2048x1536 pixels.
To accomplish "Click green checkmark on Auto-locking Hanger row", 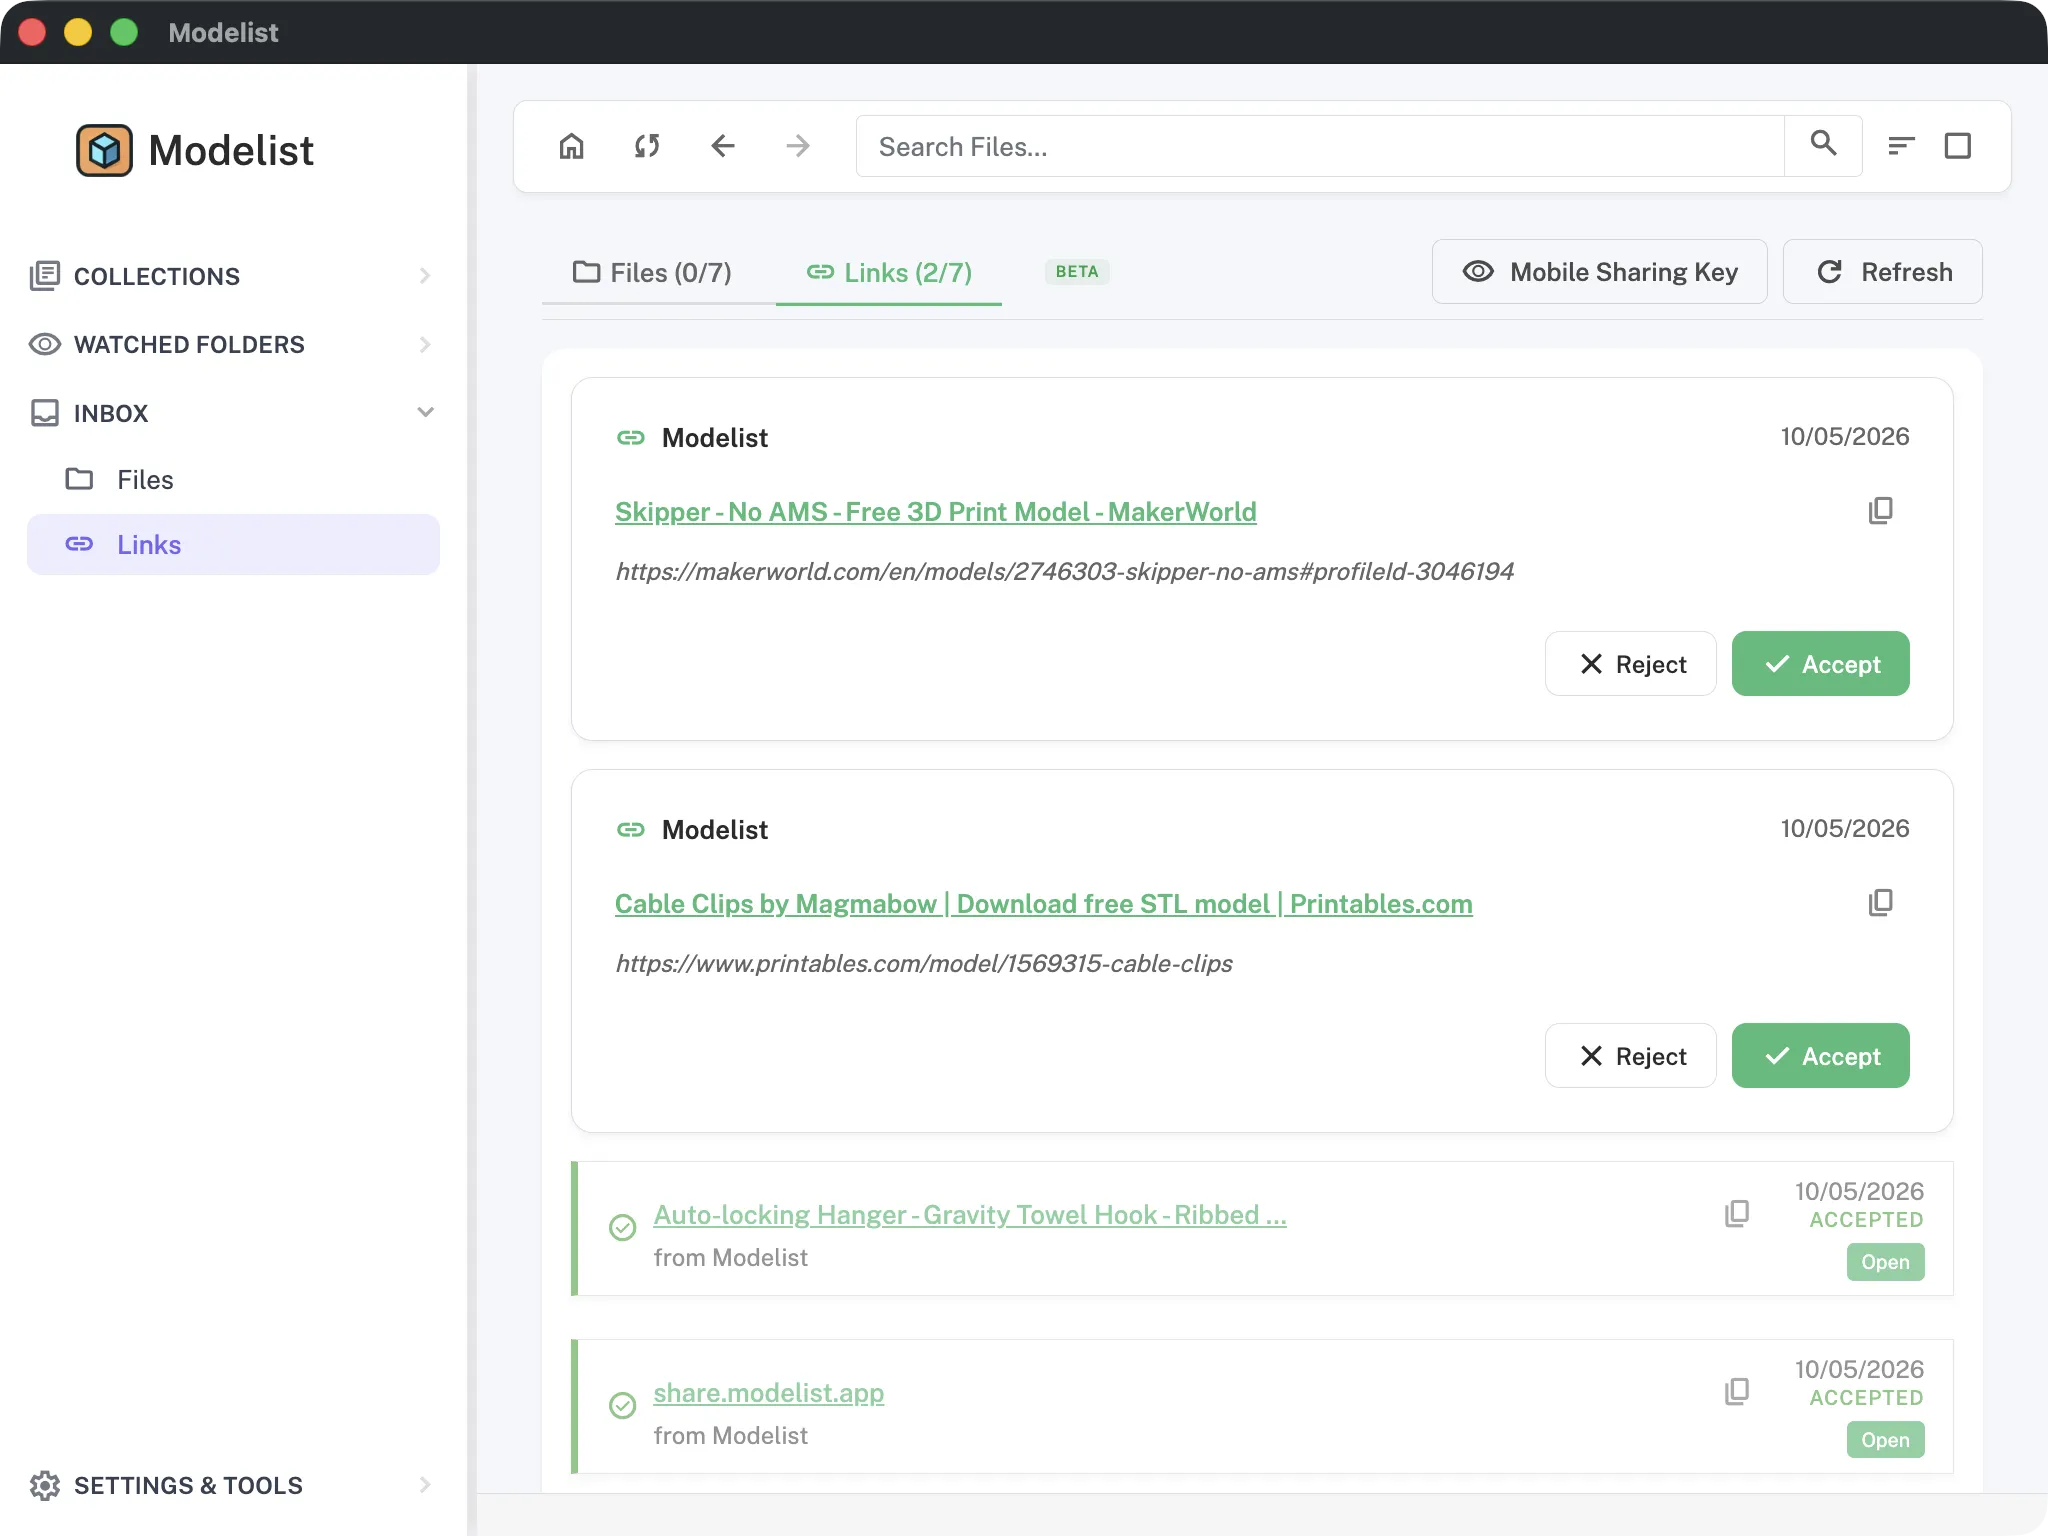I will [622, 1227].
